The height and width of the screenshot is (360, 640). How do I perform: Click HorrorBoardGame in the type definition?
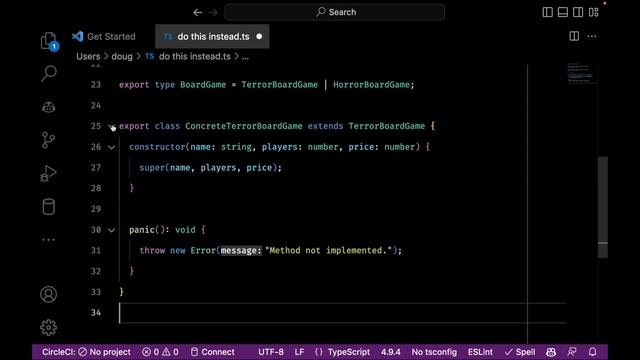coord(371,85)
